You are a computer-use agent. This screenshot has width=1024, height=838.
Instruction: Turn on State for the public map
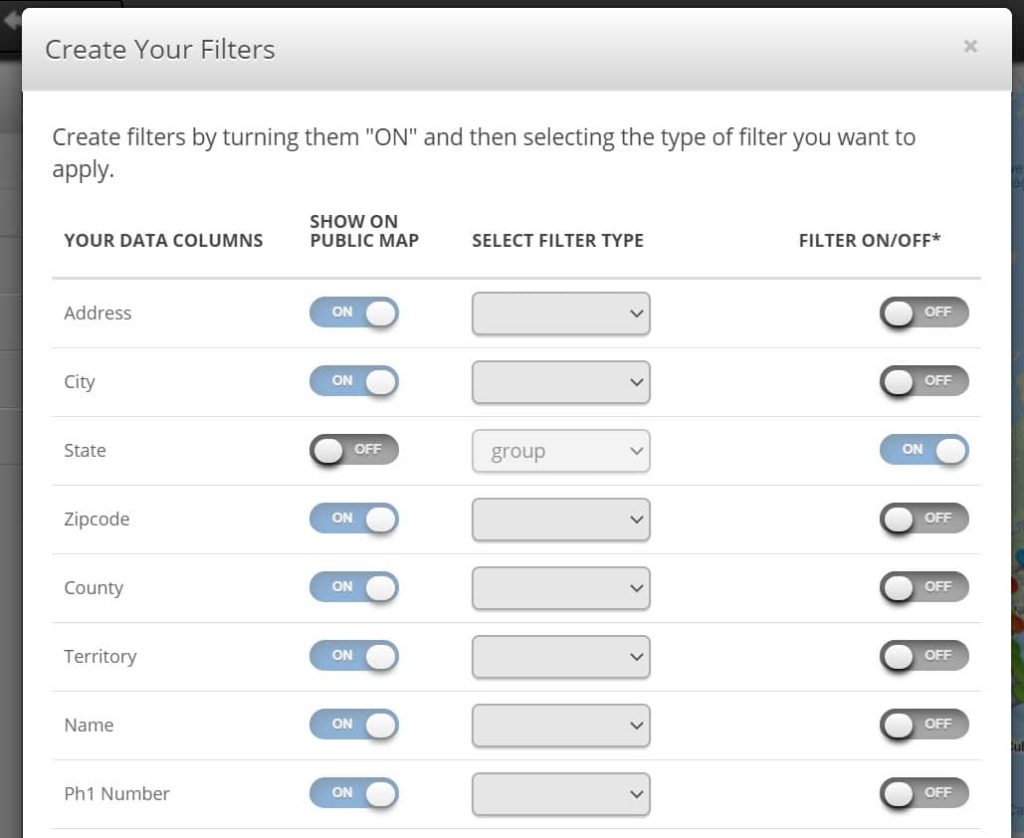click(x=354, y=450)
